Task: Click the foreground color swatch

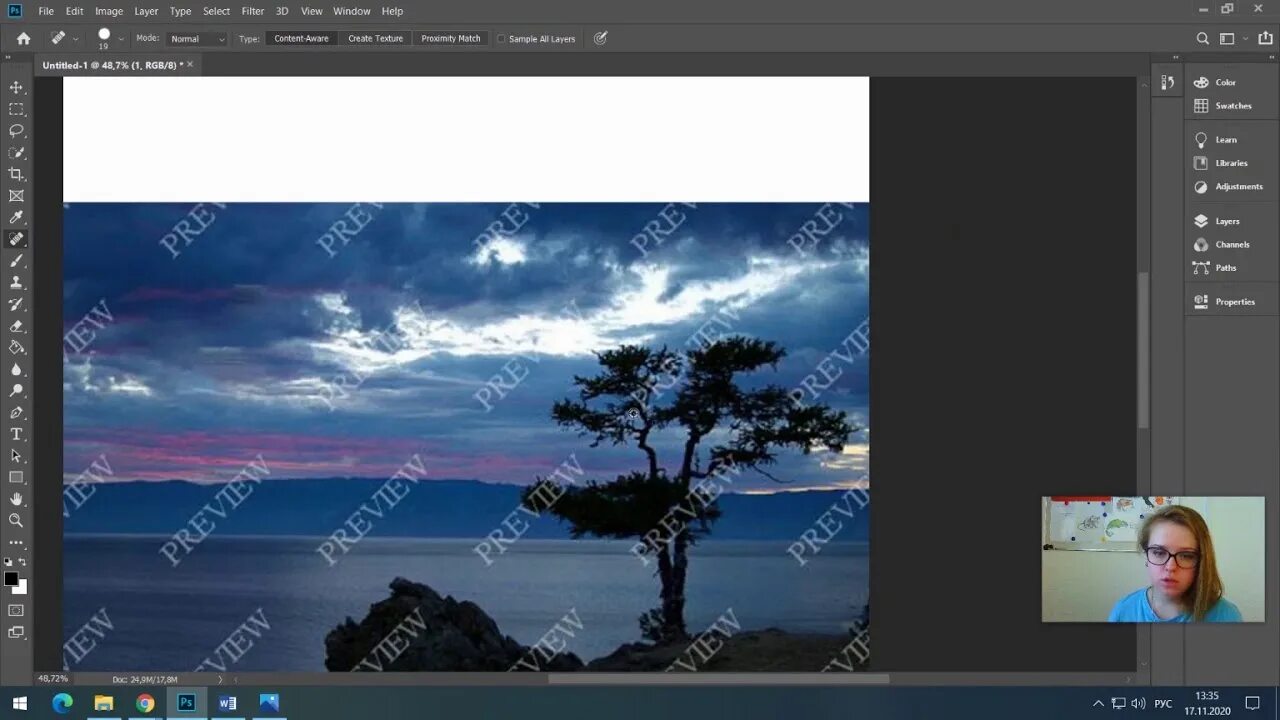Action: pyautogui.click(x=10, y=579)
